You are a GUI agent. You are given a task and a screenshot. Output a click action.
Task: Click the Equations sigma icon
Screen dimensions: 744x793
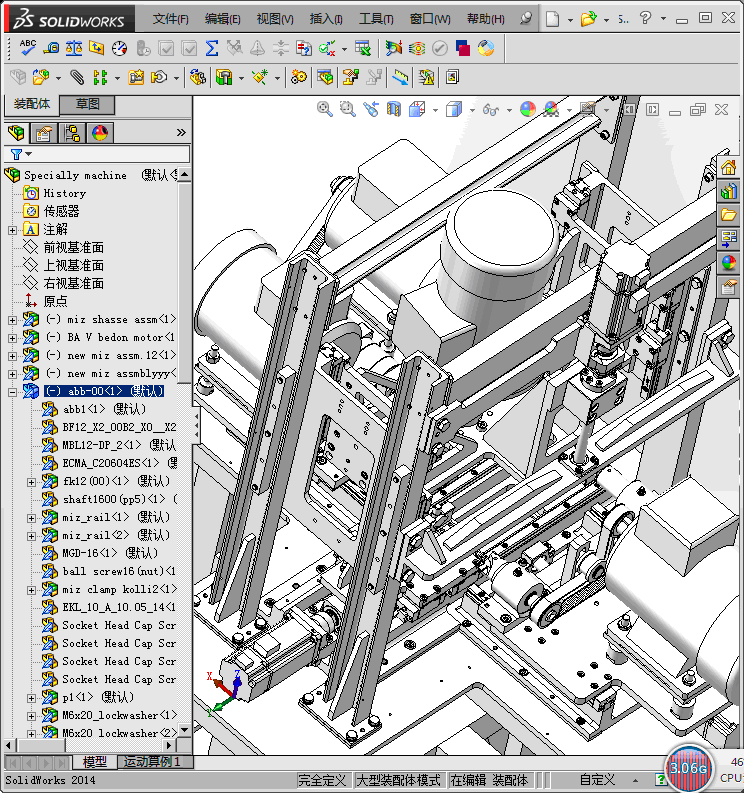pyautogui.click(x=212, y=48)
